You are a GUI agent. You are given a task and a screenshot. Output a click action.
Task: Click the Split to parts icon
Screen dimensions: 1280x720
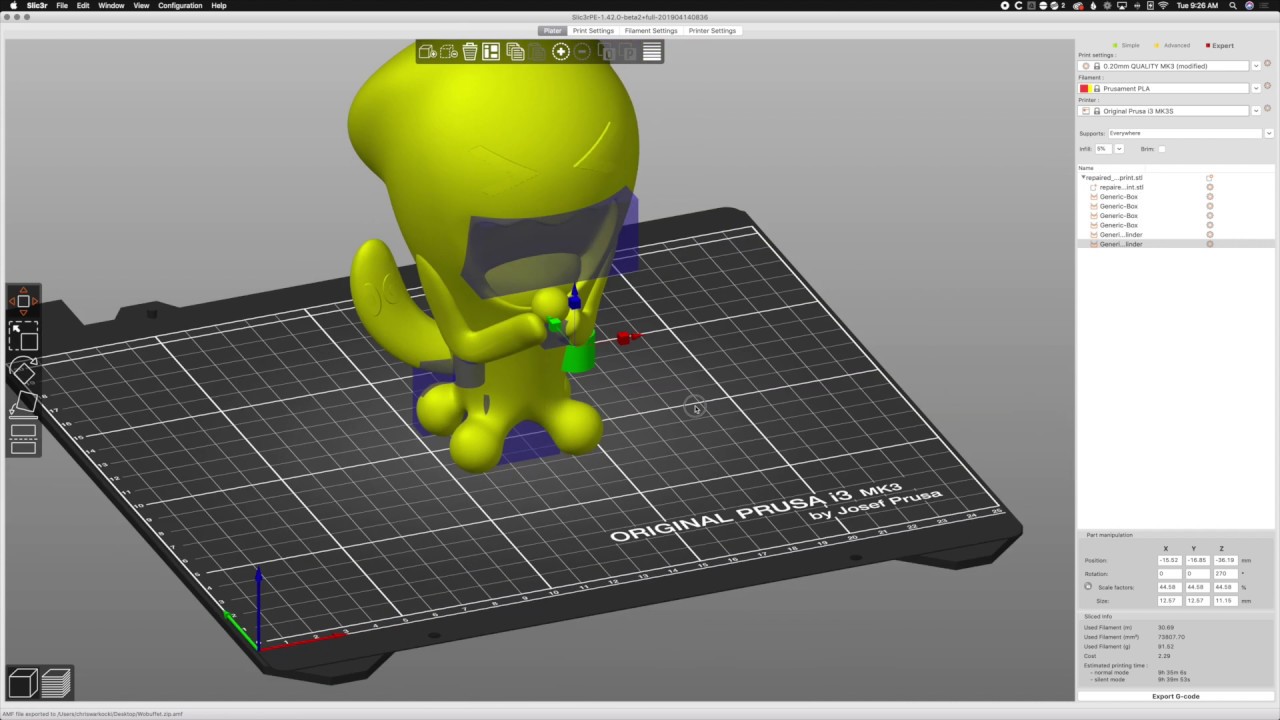click(x=629, y=51)
